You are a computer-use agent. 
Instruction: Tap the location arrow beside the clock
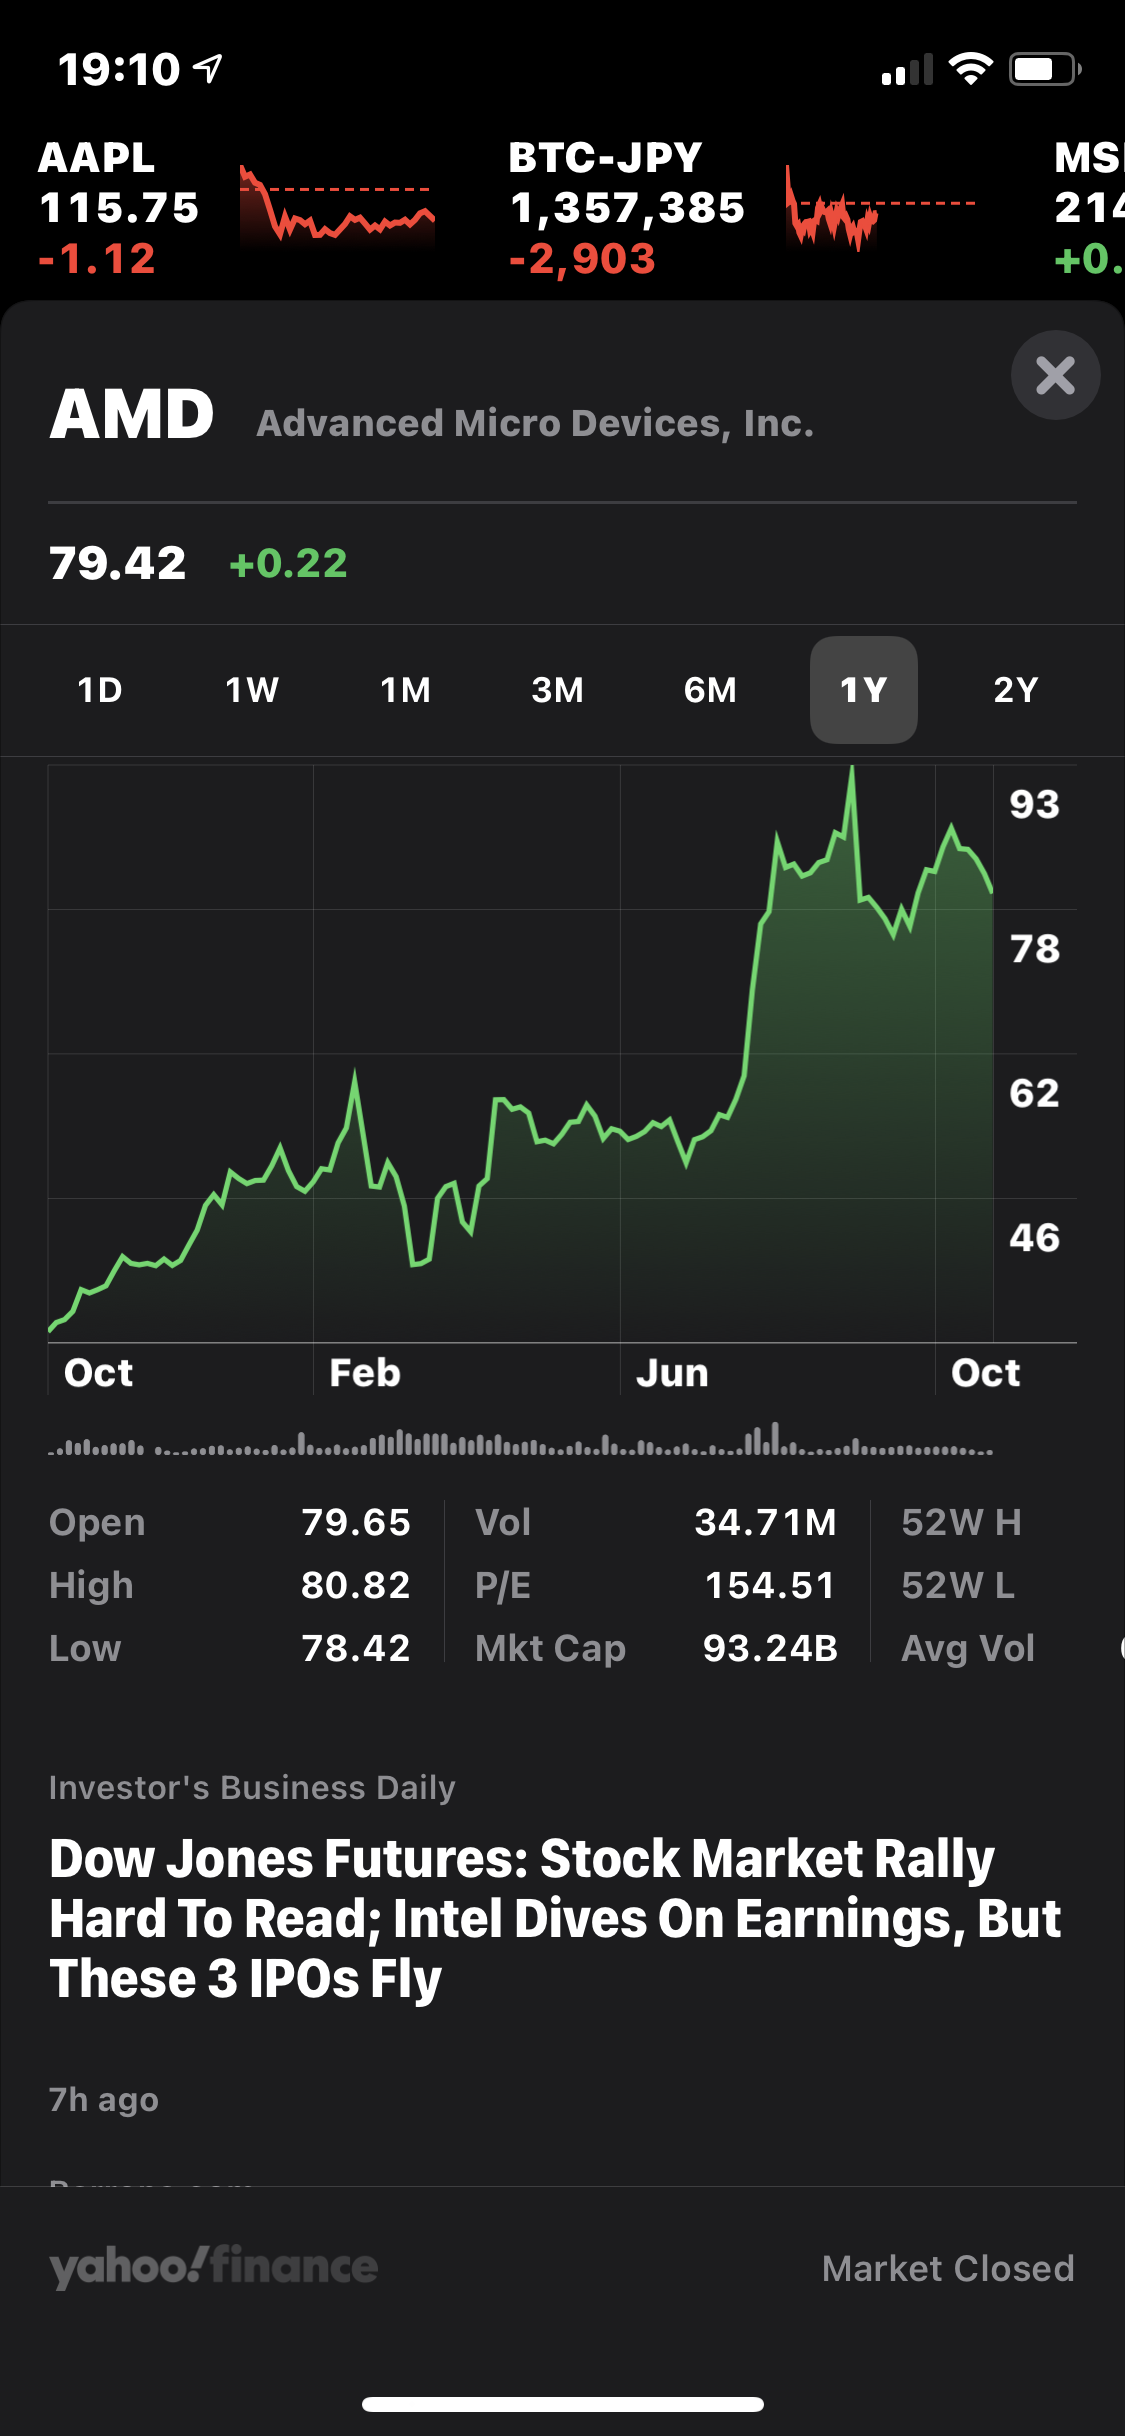(x=208, y=68)
